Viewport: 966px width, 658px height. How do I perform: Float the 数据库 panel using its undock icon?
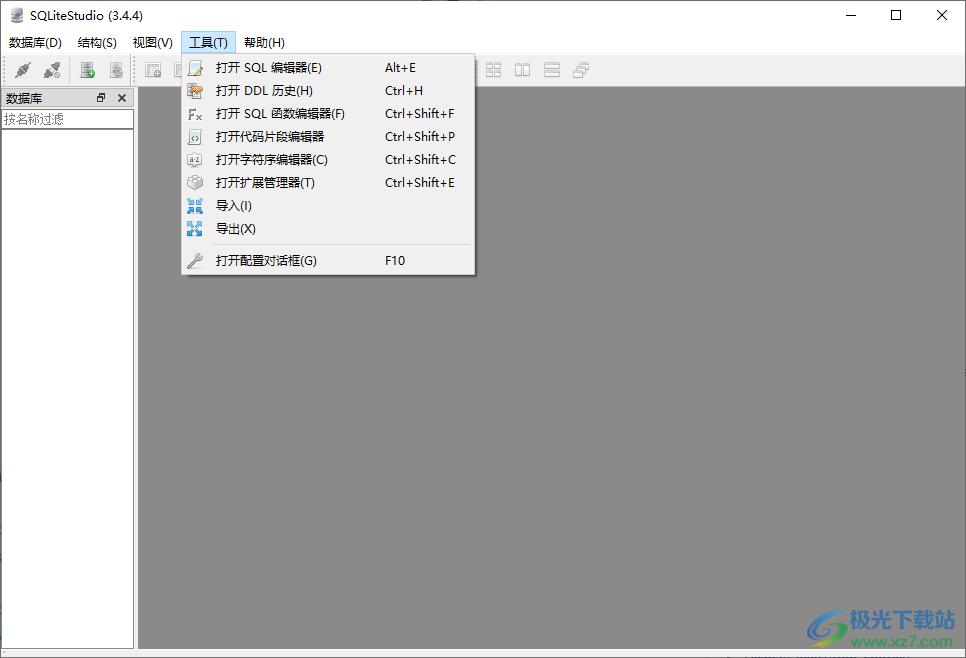click(100, 97)
